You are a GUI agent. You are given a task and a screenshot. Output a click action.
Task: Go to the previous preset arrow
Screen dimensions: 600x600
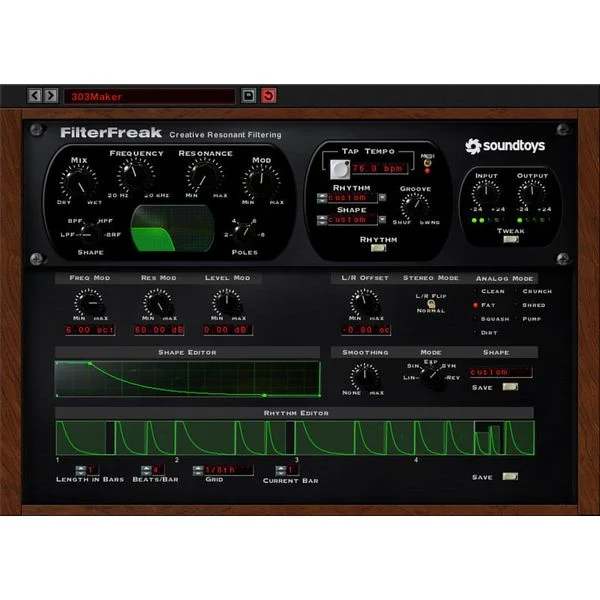click(x=35, y=95)
